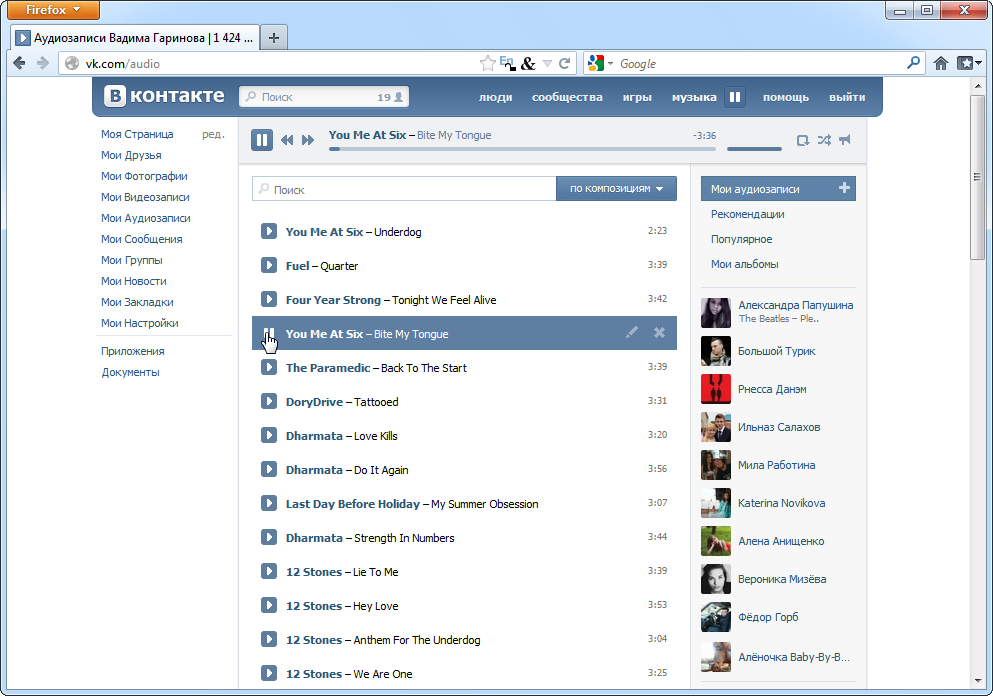Play '12 Stones – Hey Love'

269,605
